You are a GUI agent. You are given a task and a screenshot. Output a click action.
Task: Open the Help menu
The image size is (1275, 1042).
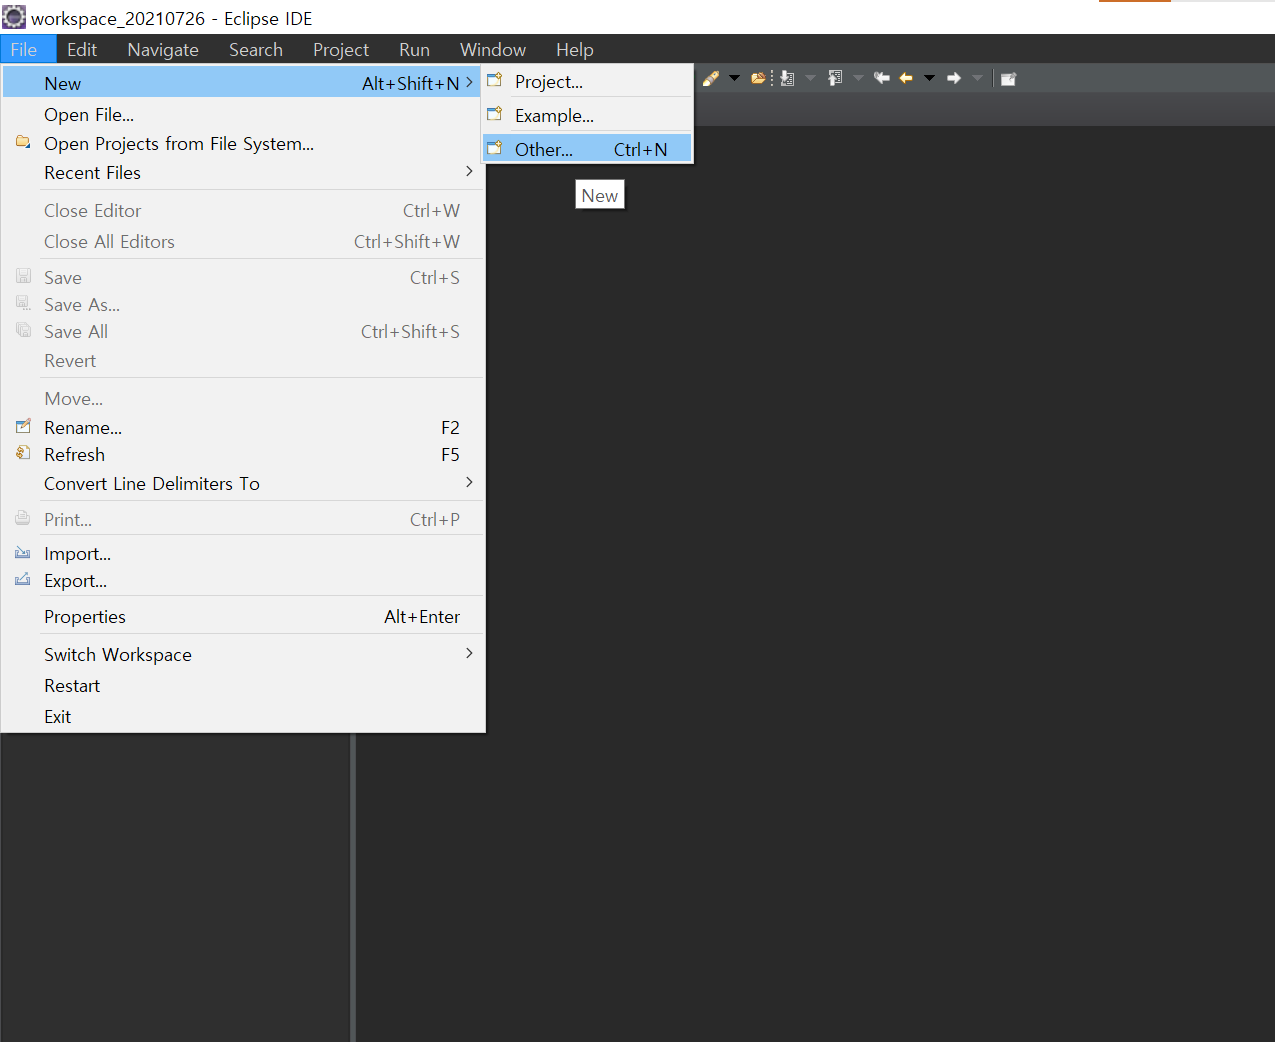575,49
